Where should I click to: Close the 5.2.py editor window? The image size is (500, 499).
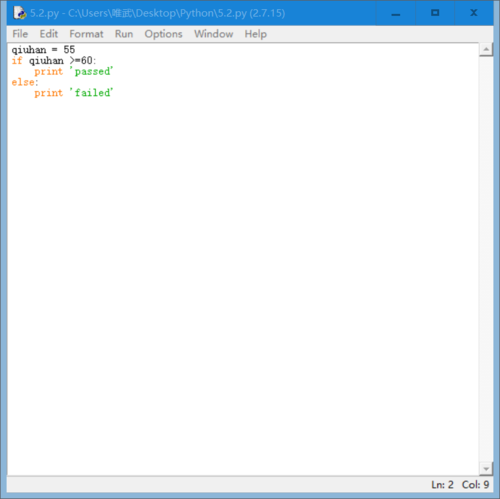pos(474,13)
